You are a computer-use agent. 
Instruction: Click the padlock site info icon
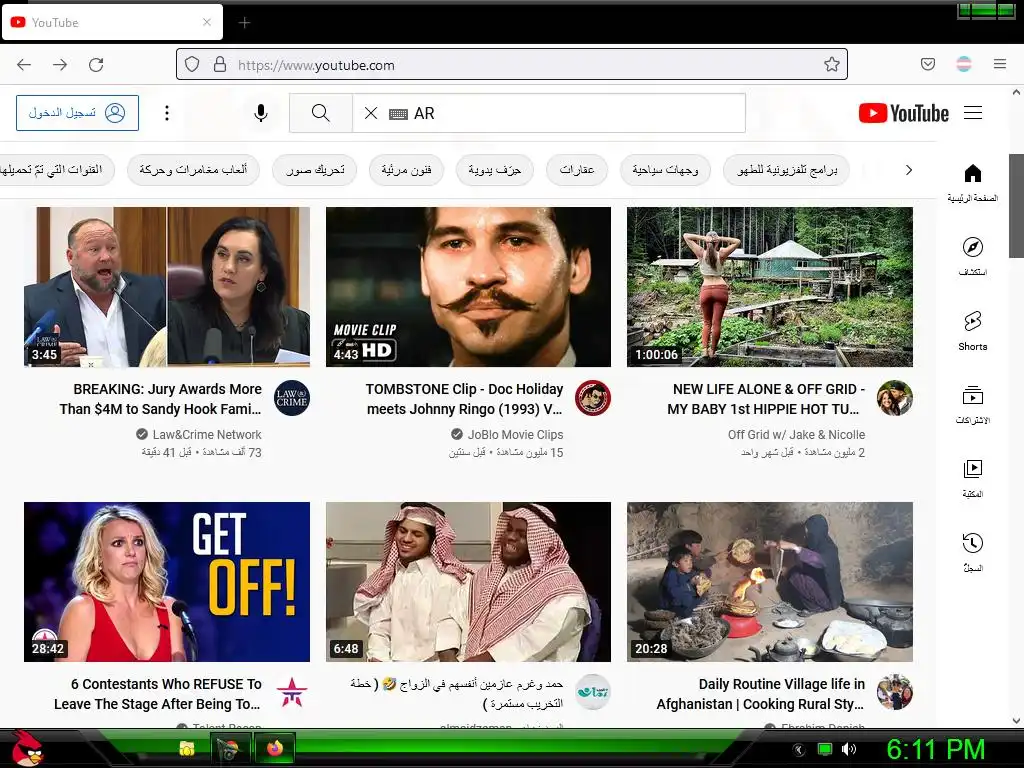pos(220,65)
